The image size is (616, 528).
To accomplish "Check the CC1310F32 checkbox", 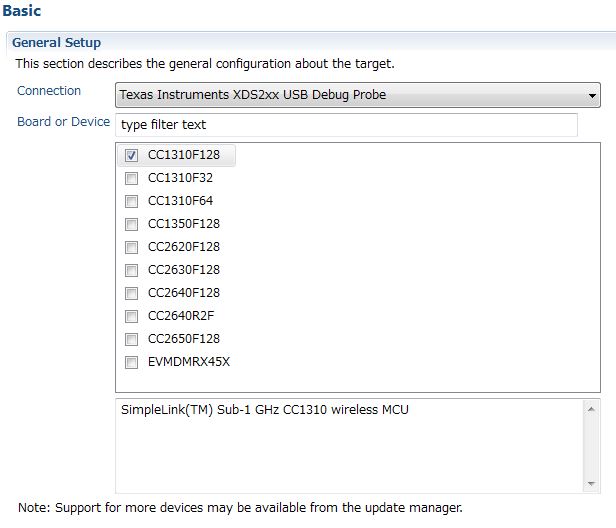I will (x=131, y=178).
